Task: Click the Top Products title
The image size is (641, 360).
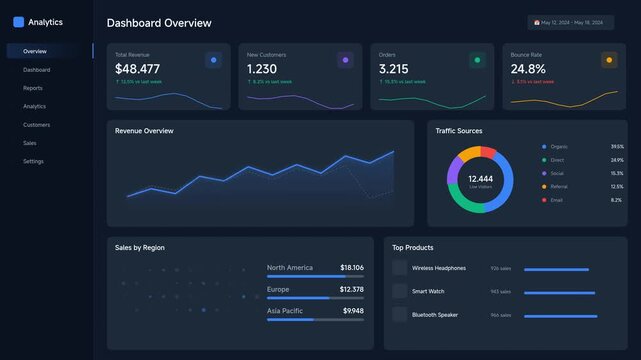Action: (412, 248)
